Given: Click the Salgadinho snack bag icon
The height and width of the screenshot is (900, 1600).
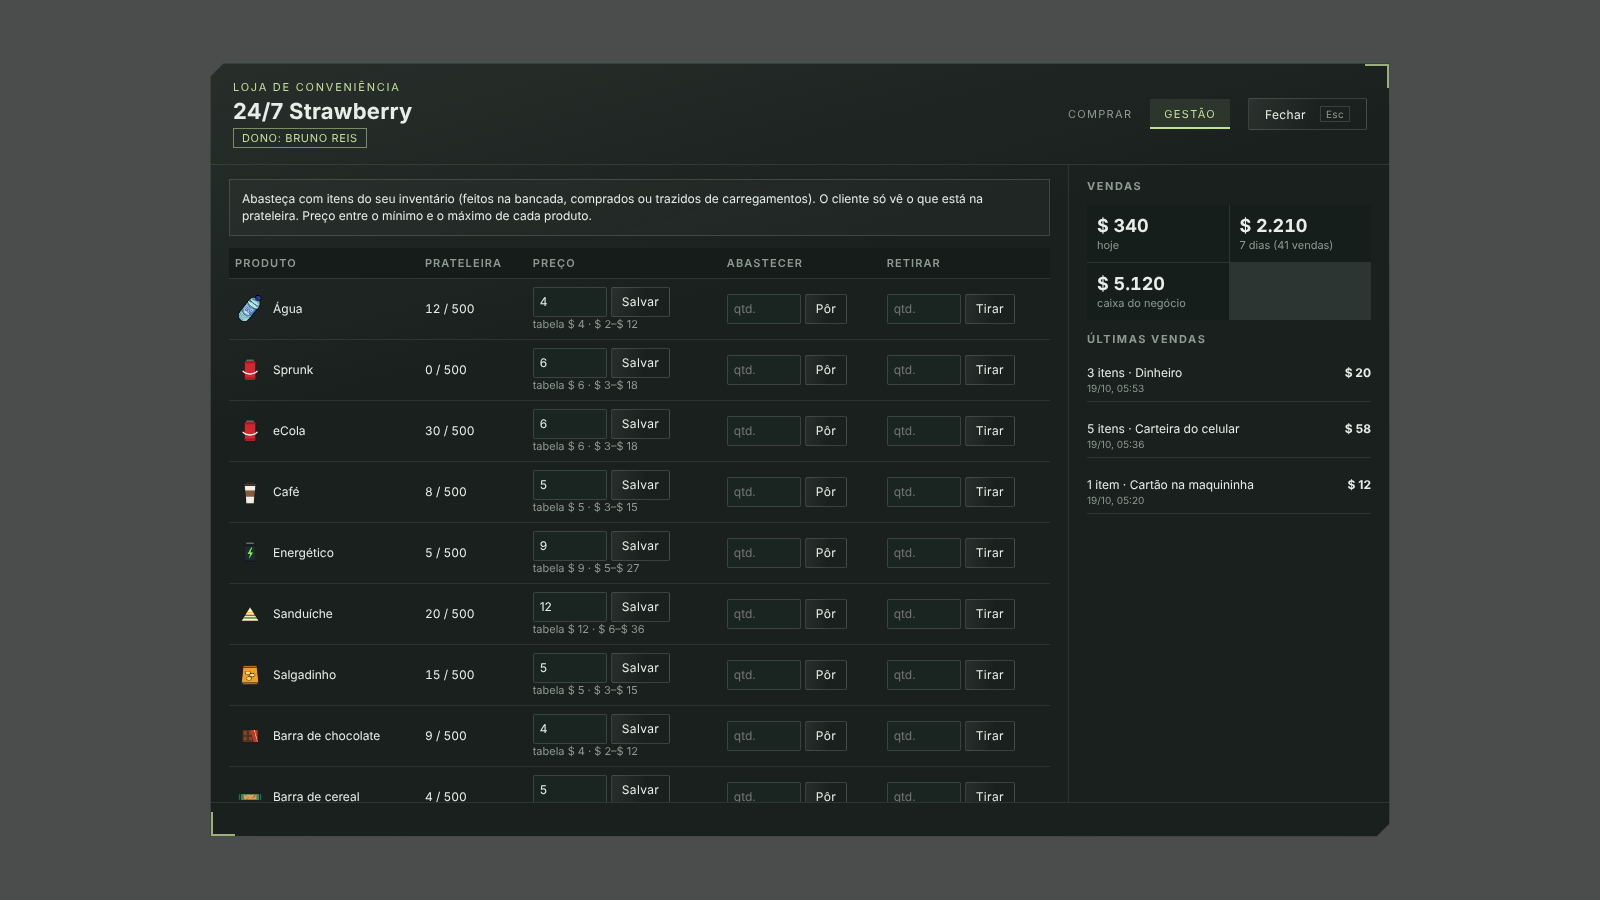Looking at the screenshot, I should [x=250, y=675].
